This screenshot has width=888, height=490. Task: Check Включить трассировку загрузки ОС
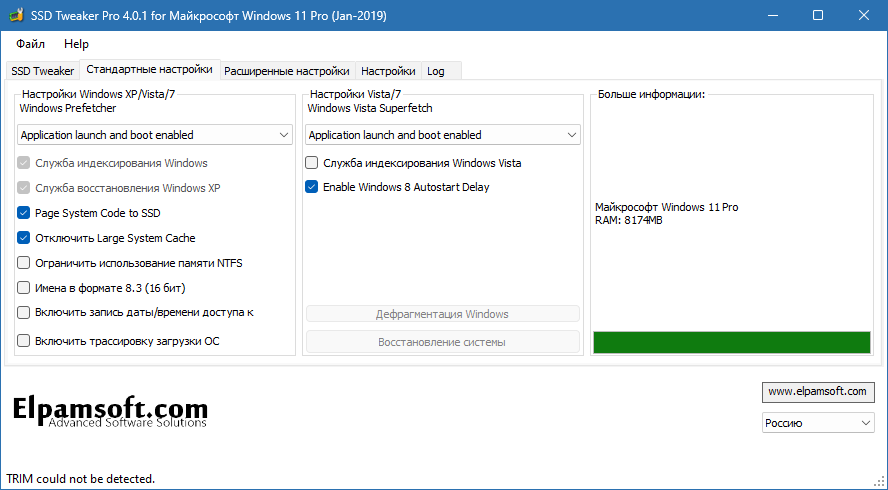click(x=23, y=341)
